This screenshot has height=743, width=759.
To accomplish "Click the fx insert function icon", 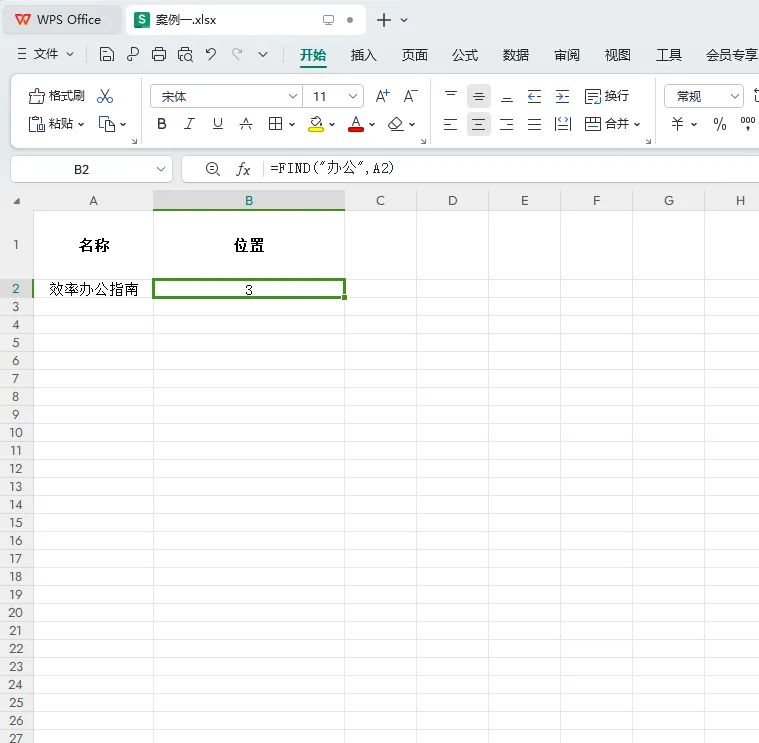I will pos(243,169).
